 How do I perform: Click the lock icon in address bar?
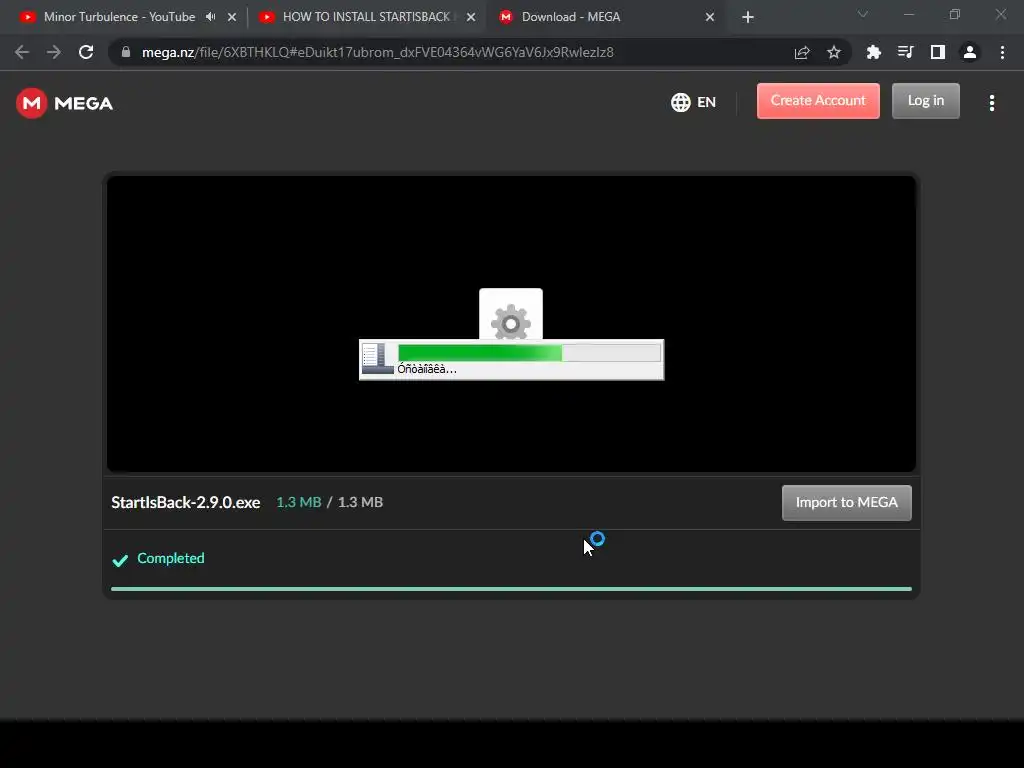[126, 52]
